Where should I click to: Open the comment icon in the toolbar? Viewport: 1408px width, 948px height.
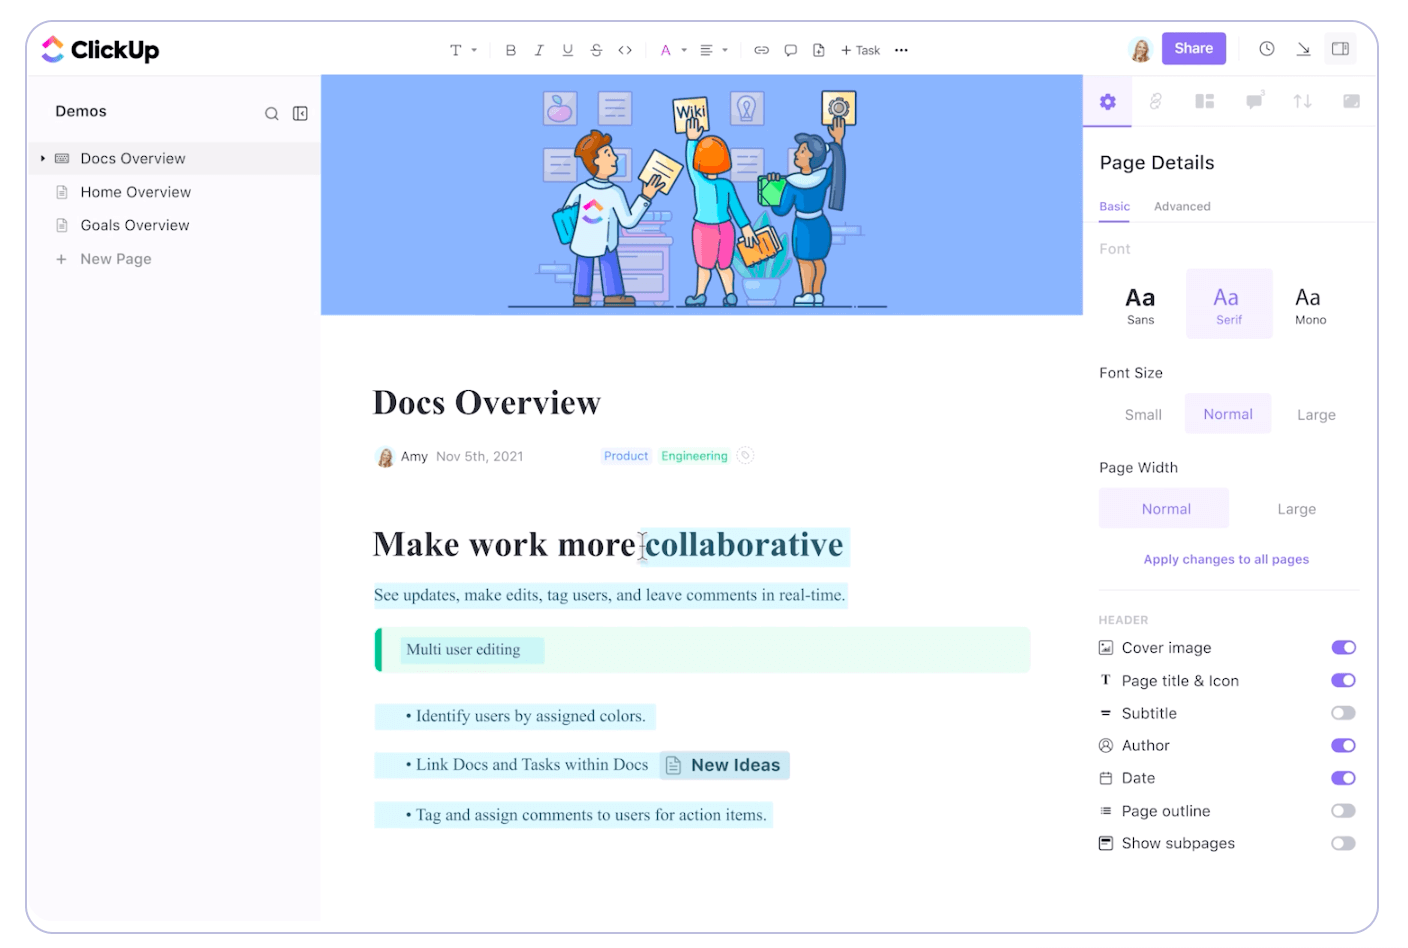click(x=790, y=49)
